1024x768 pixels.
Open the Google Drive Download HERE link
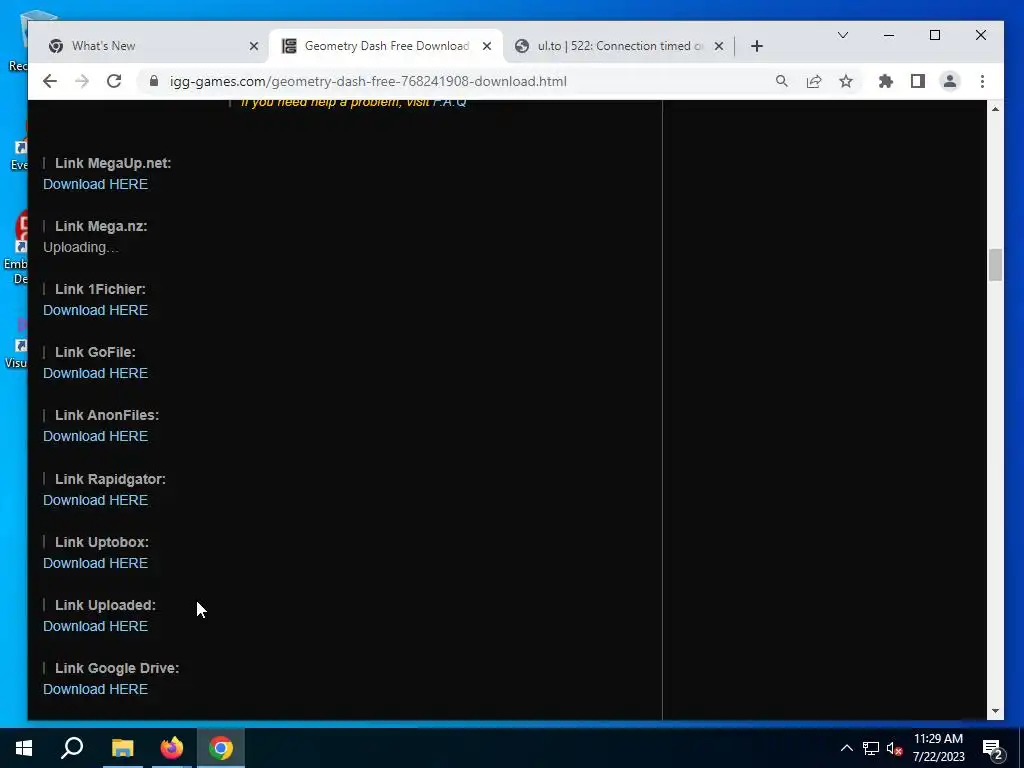pyautogui.click(x=95, y=689)
